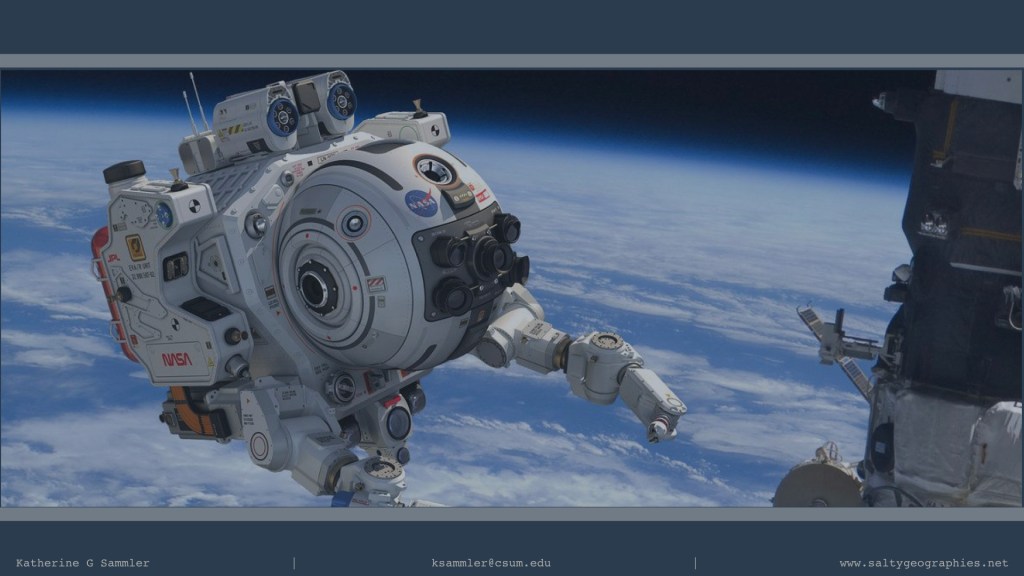This screenshot has width=1024, height=576.
Task: Click the gray band above the image
Action: point(512,61)
